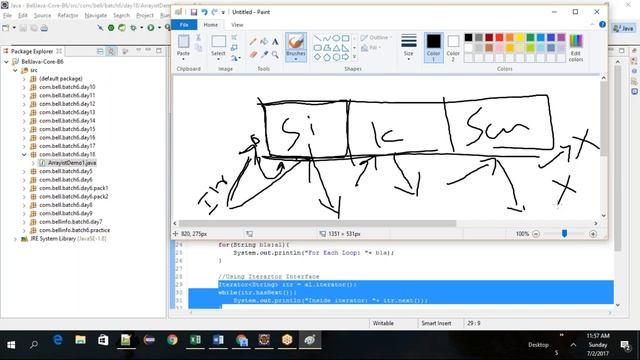Click the Debug bug icon in Eclipse toolbar
The image size is (640, 360).
tap(133, 28)
